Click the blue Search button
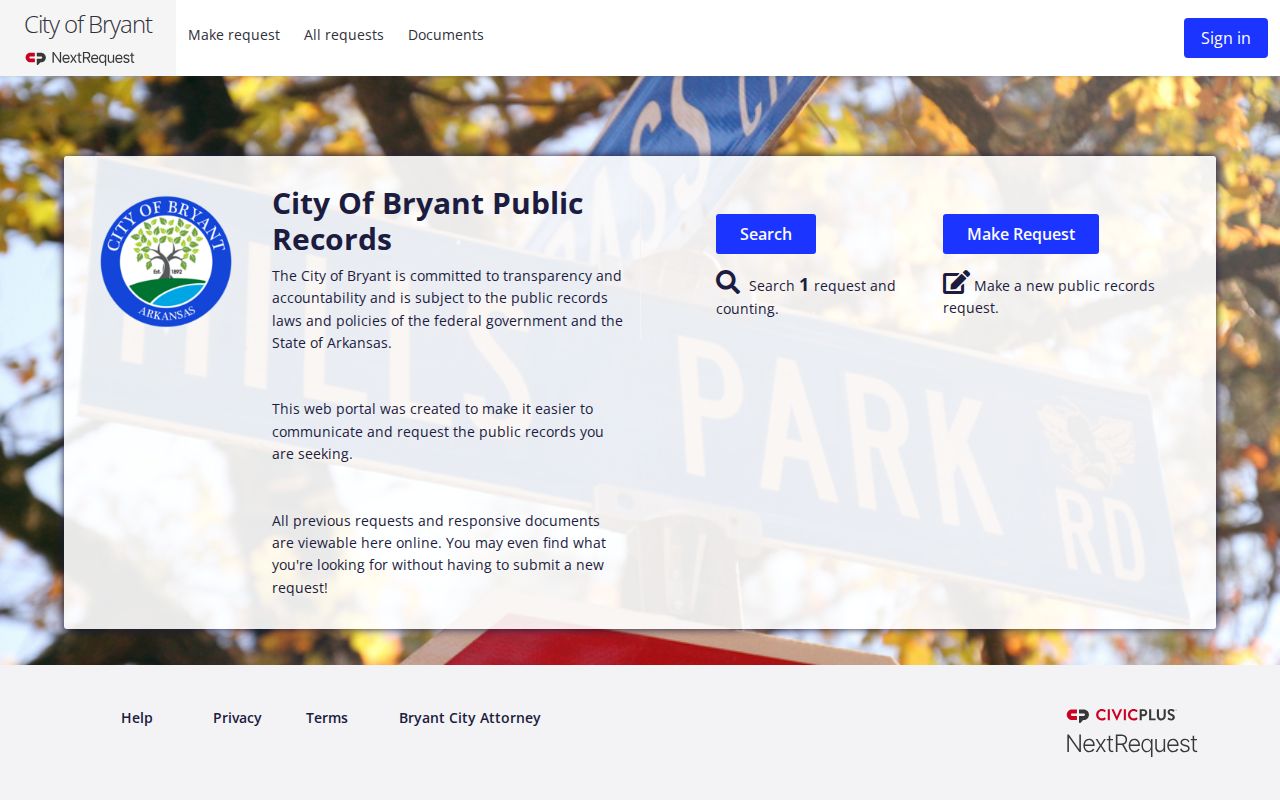Viewport: 1280px width, 800px height. (x=766, y=234)
